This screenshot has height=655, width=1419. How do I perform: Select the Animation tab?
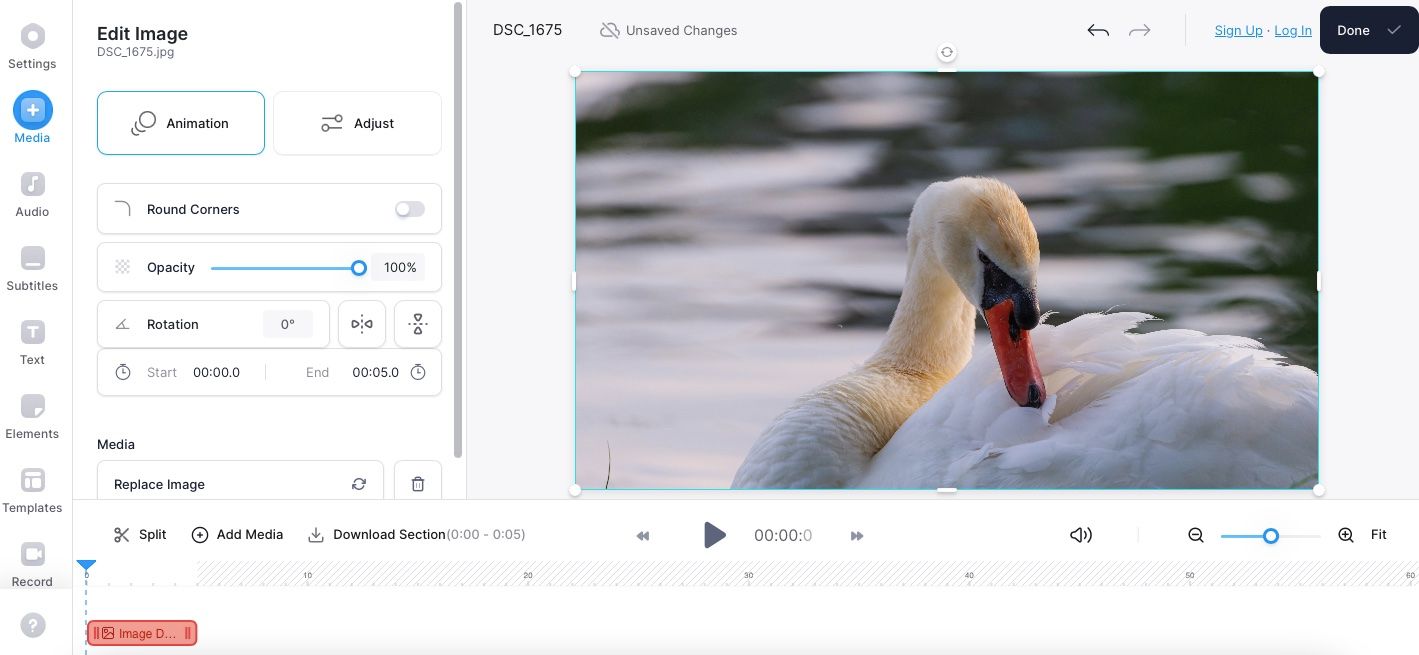coord(180,123)
